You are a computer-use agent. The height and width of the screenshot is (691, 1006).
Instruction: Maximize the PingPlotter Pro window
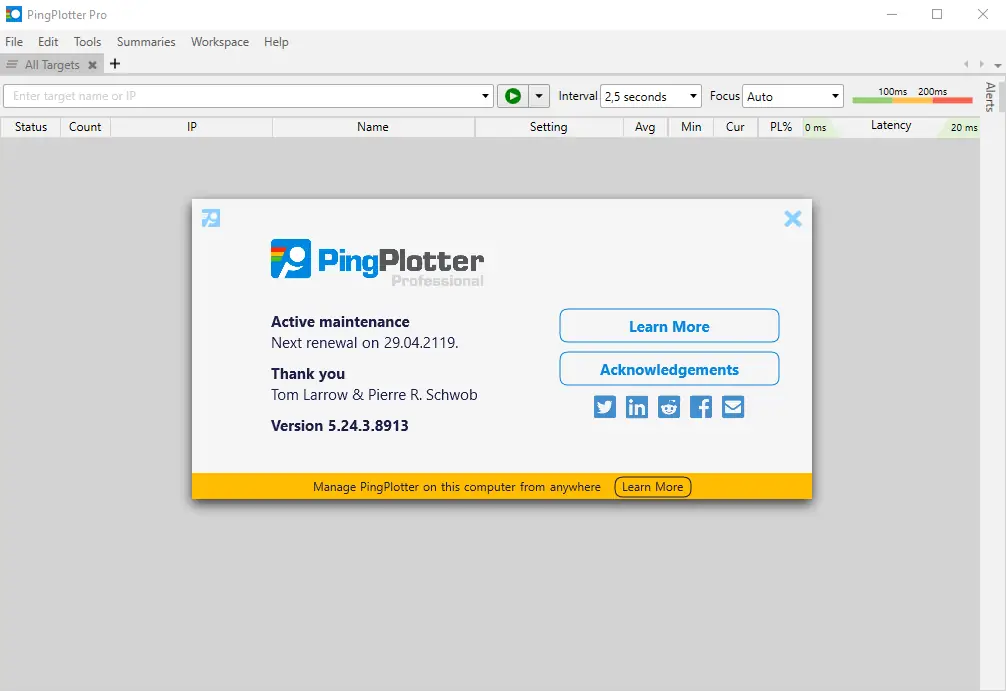pos(937,14)
